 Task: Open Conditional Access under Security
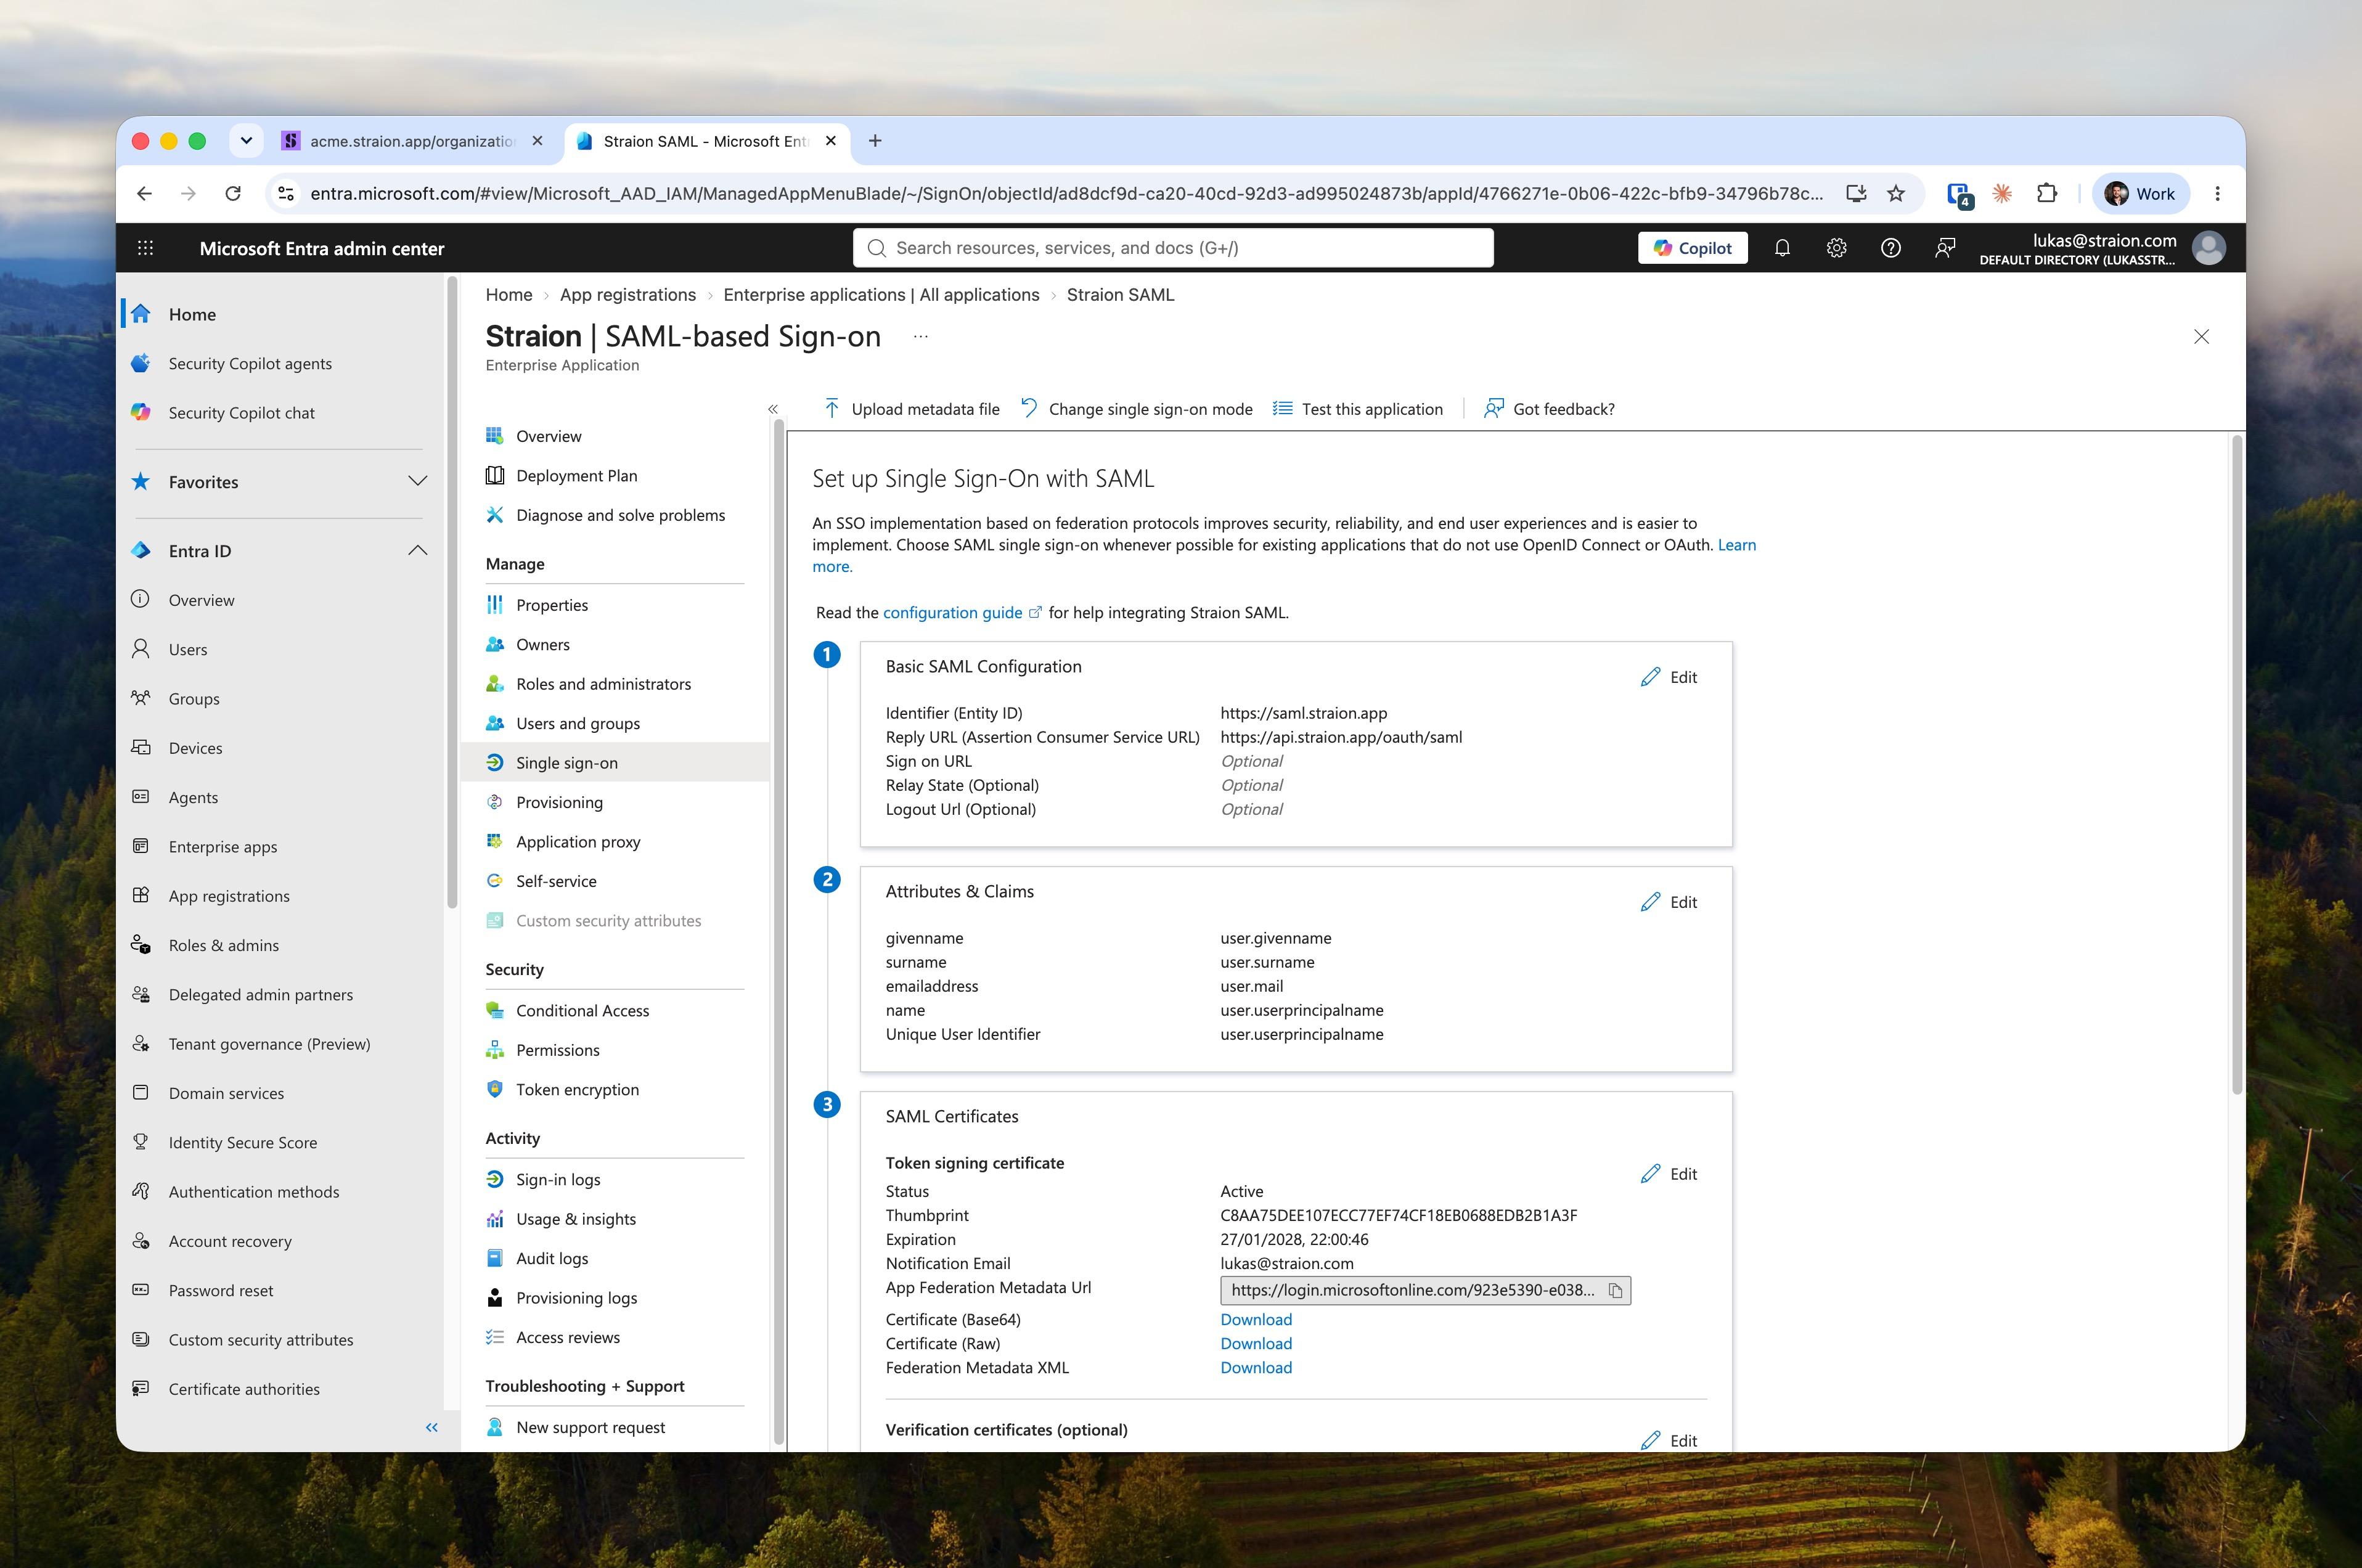[x=583, y=1011]
